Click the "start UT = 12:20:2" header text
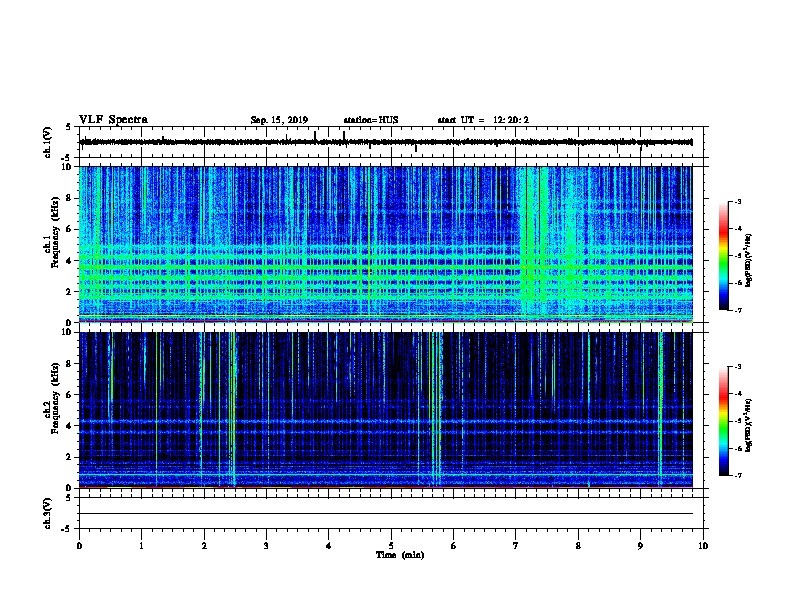Screen dimensions: 792x612 point(483,120)
